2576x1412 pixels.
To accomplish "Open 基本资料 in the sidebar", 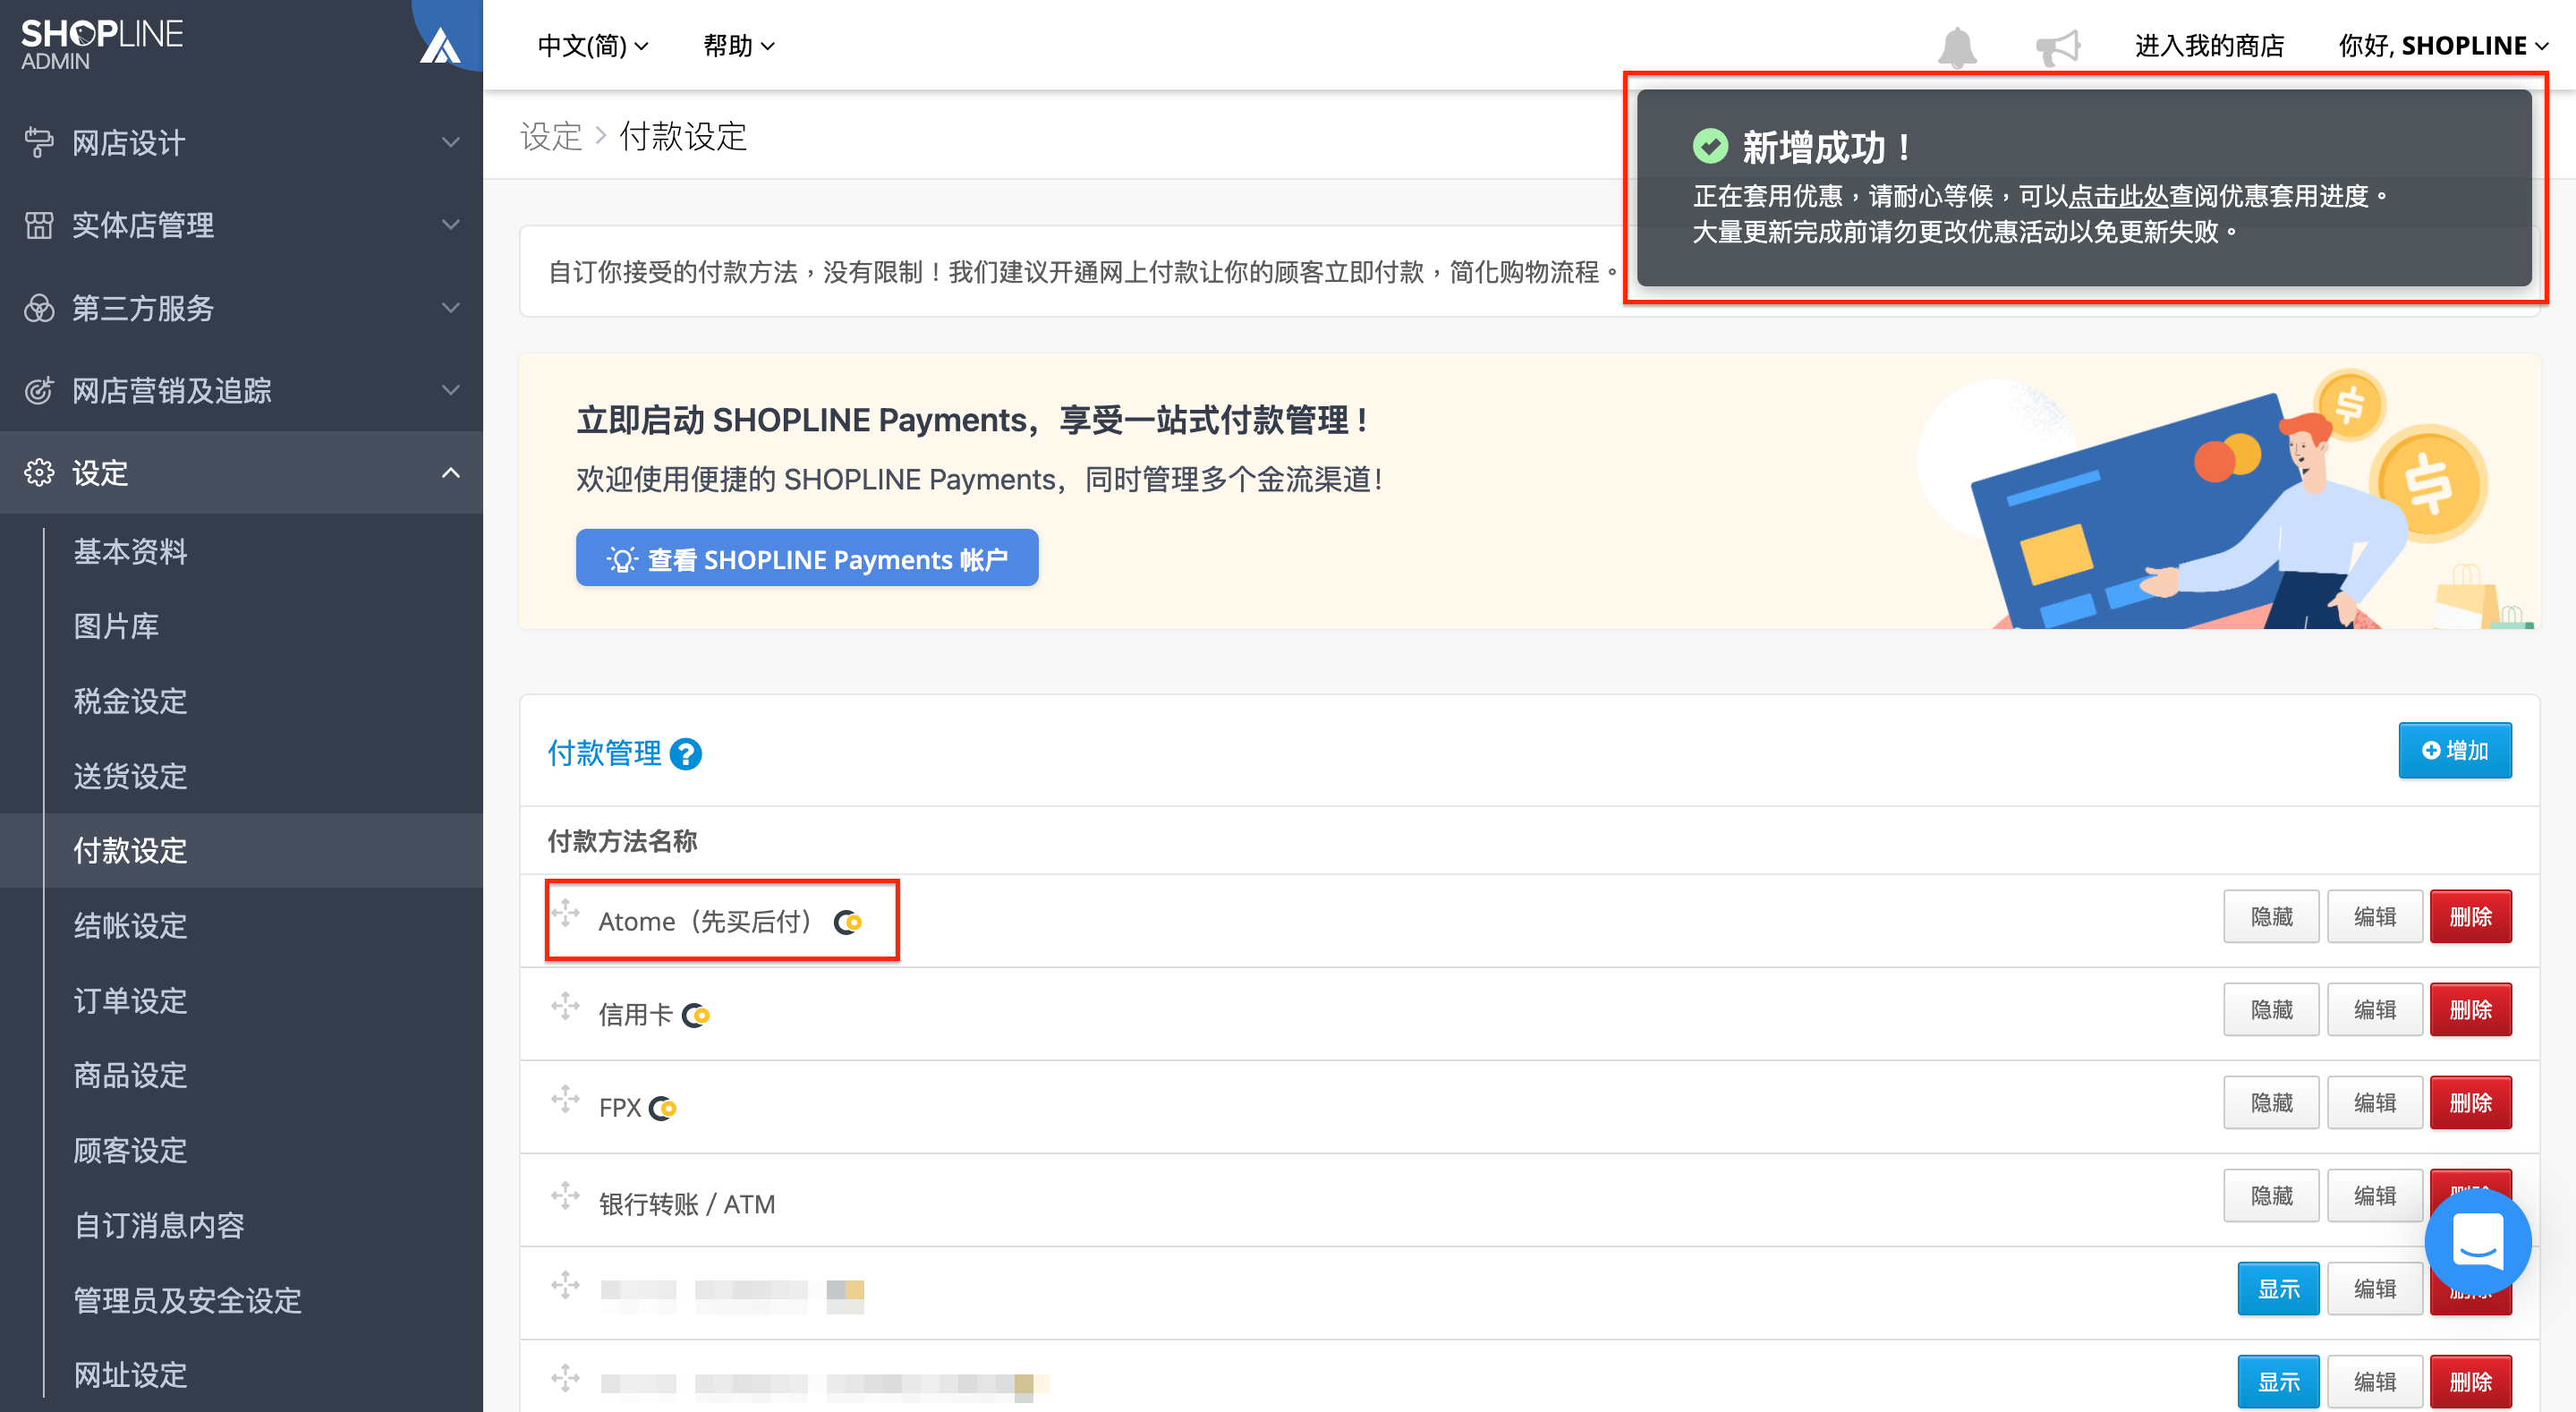I will [x=130, y=551].
